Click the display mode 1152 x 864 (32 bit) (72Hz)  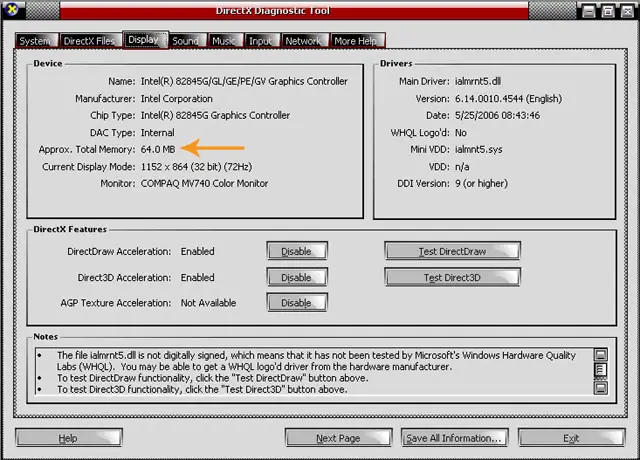pyautogui.click(x=196, y=167)
